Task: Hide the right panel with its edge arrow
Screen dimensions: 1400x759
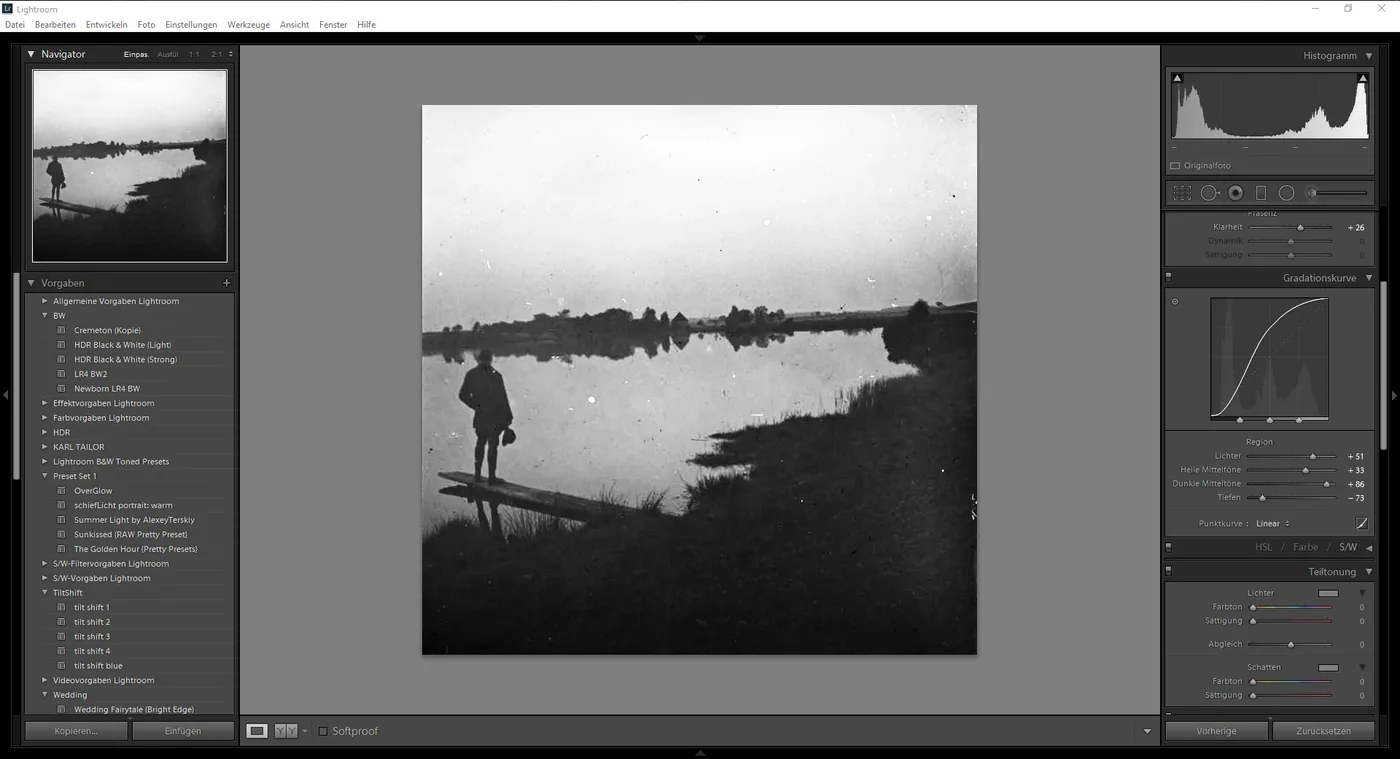Action: click(x=1394, y=395)
